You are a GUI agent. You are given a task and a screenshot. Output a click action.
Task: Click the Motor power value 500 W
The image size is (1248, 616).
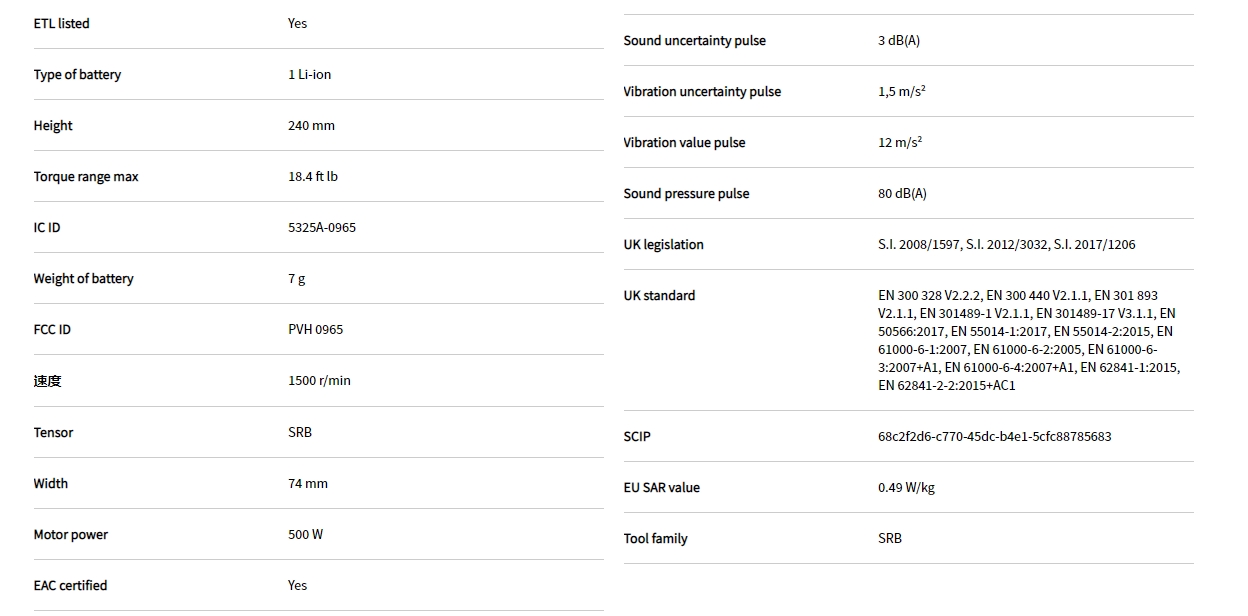click(305, 534)
